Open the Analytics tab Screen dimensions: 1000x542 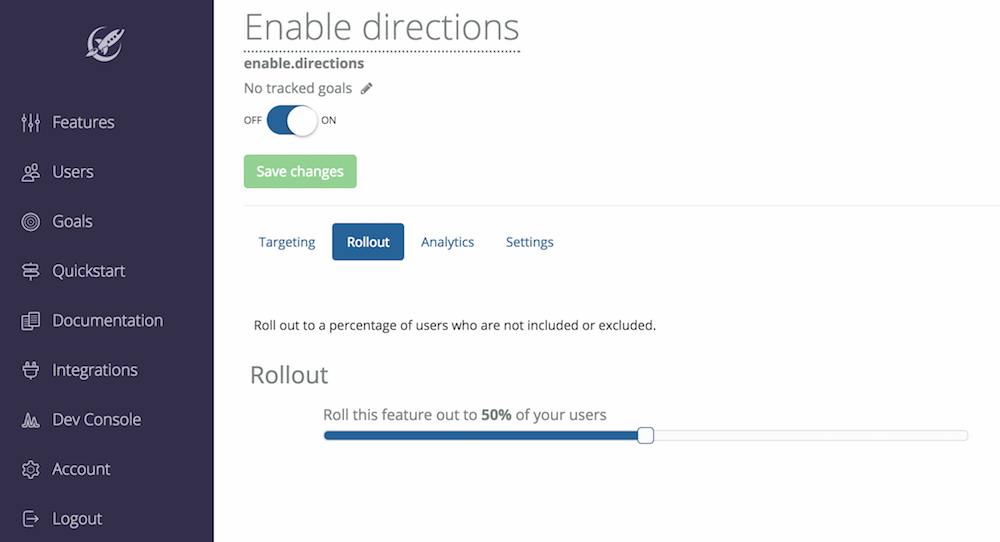tap(447, 242)
